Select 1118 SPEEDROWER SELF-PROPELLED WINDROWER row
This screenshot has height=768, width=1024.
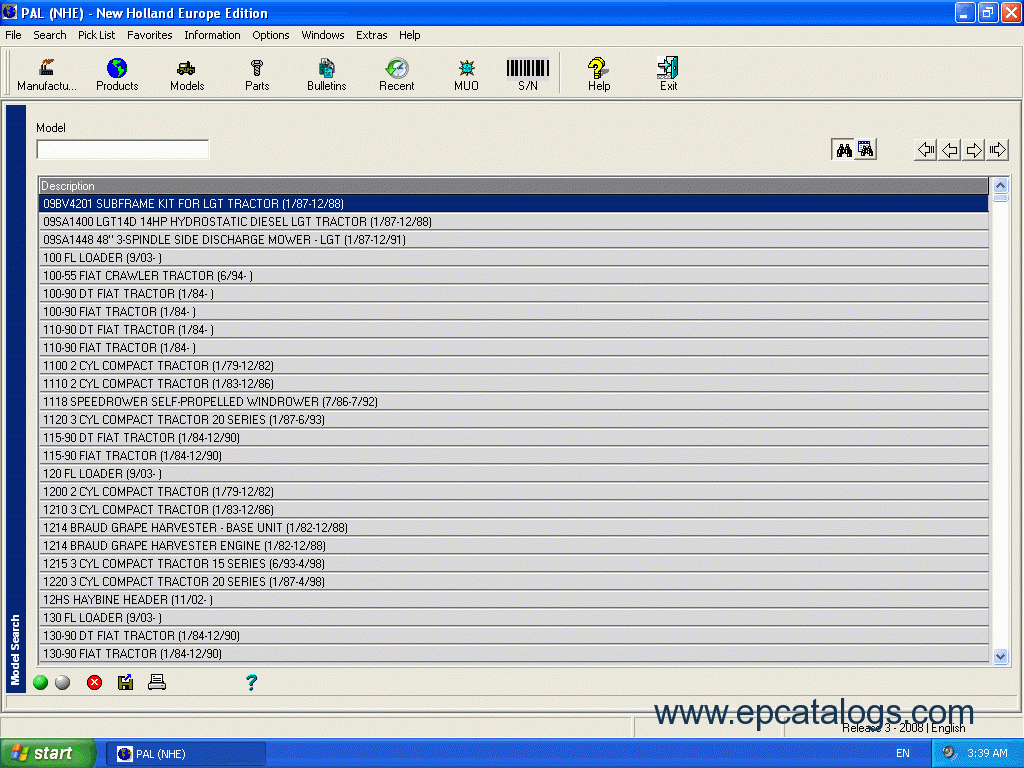[x=513, y=402]
